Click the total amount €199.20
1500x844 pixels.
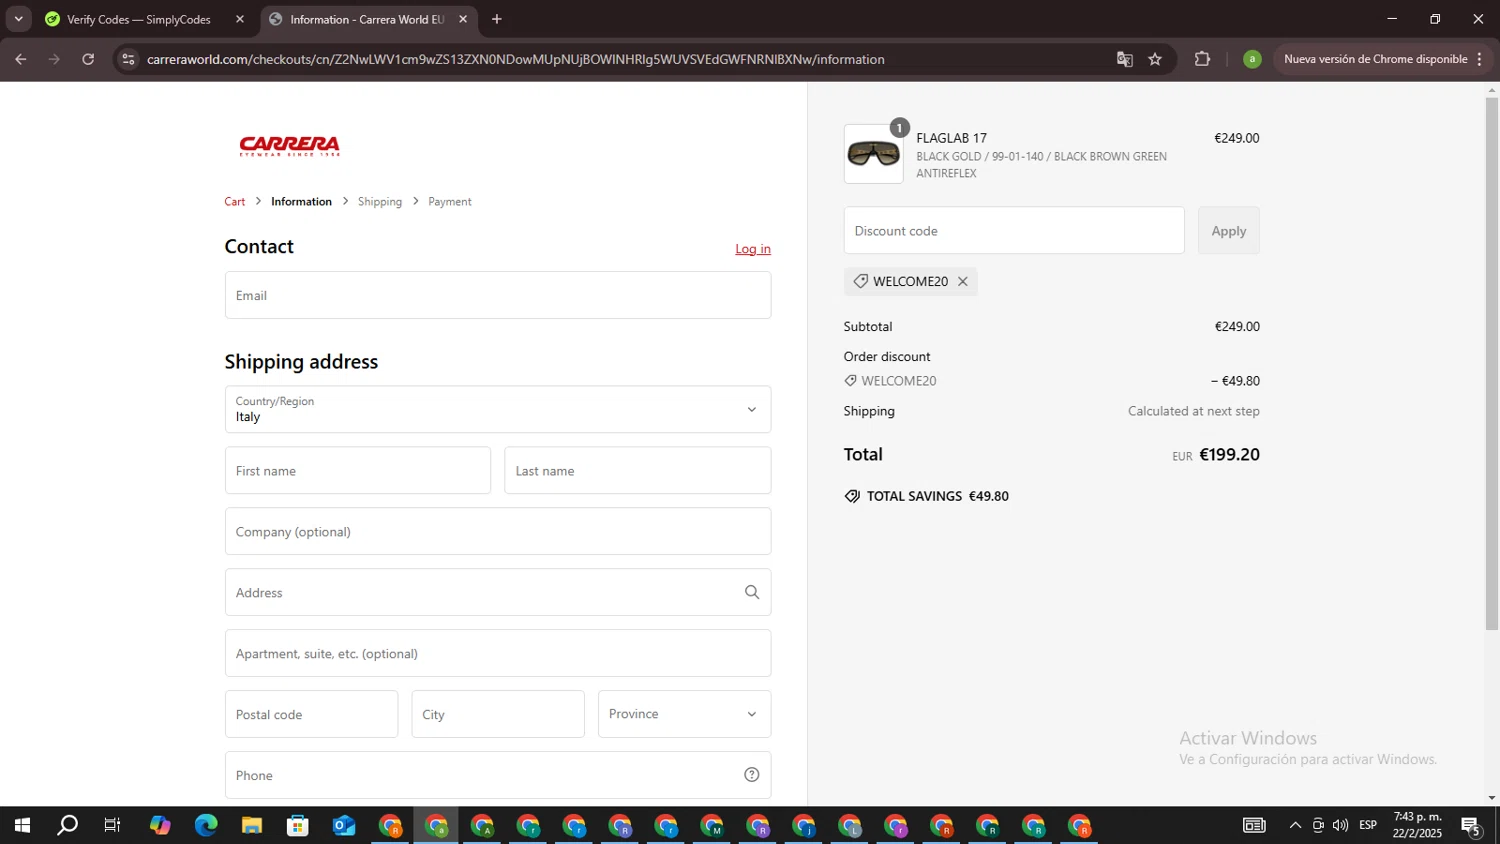[1229, 455]
